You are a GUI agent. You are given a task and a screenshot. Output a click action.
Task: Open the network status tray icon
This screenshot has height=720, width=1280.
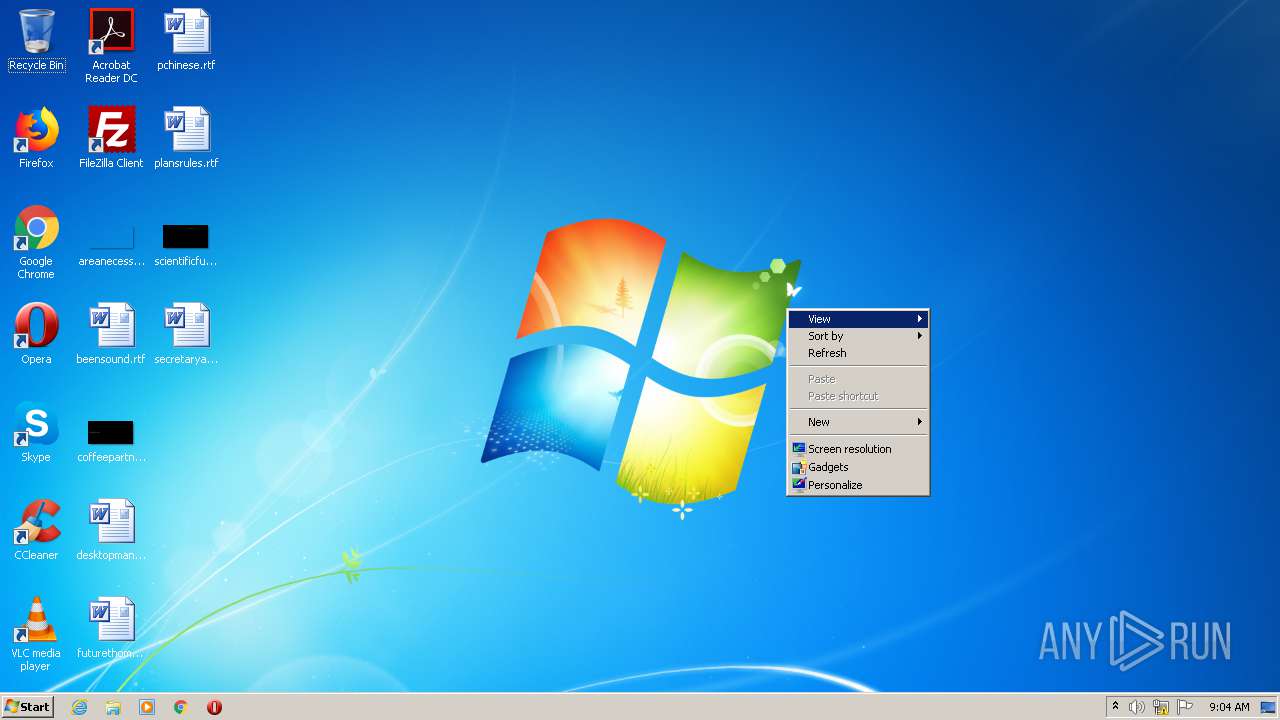(x=1161, y=707)
